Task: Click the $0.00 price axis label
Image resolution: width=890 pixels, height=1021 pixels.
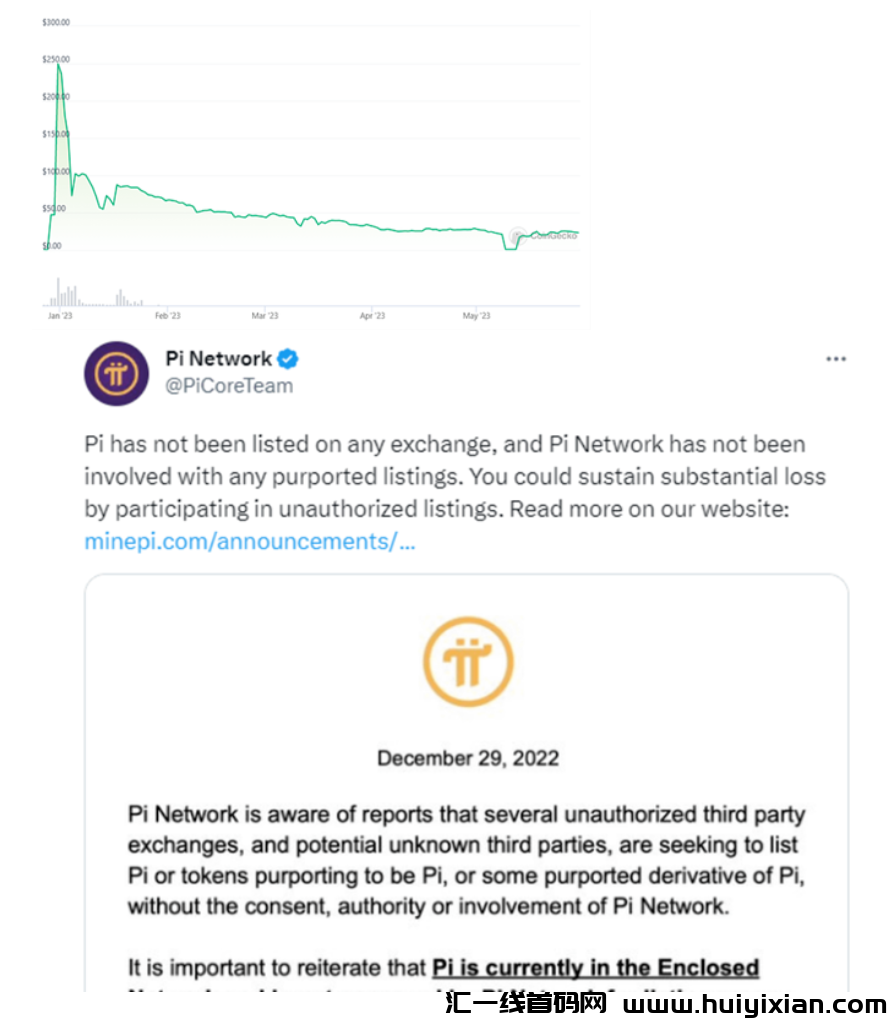Action: tap(53, 246)
